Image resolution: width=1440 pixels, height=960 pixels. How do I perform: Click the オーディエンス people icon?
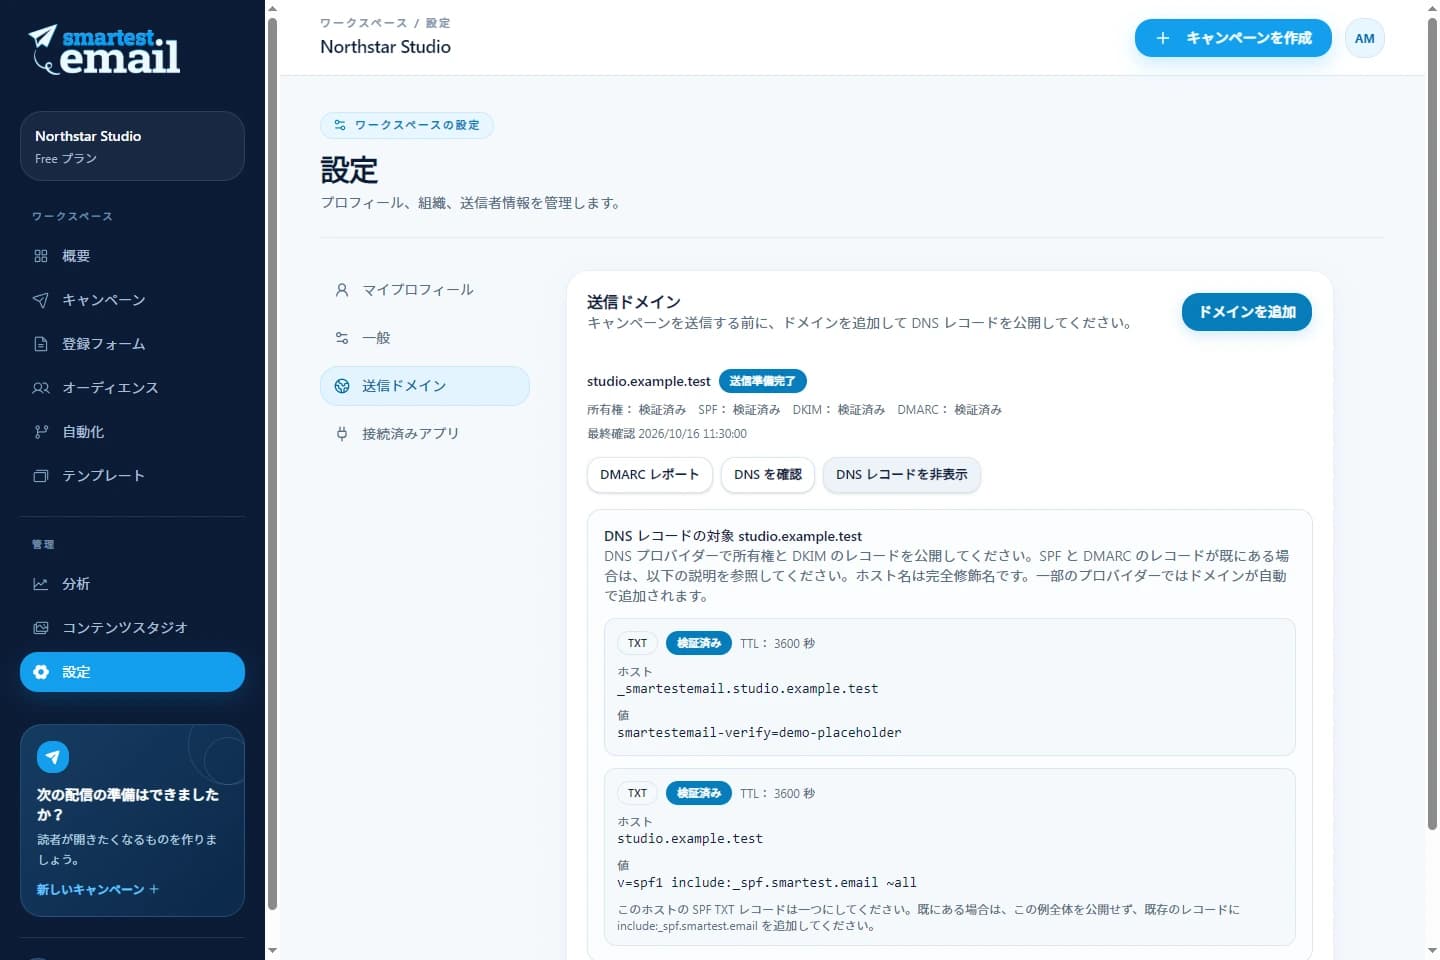click(x=41, y=388)
